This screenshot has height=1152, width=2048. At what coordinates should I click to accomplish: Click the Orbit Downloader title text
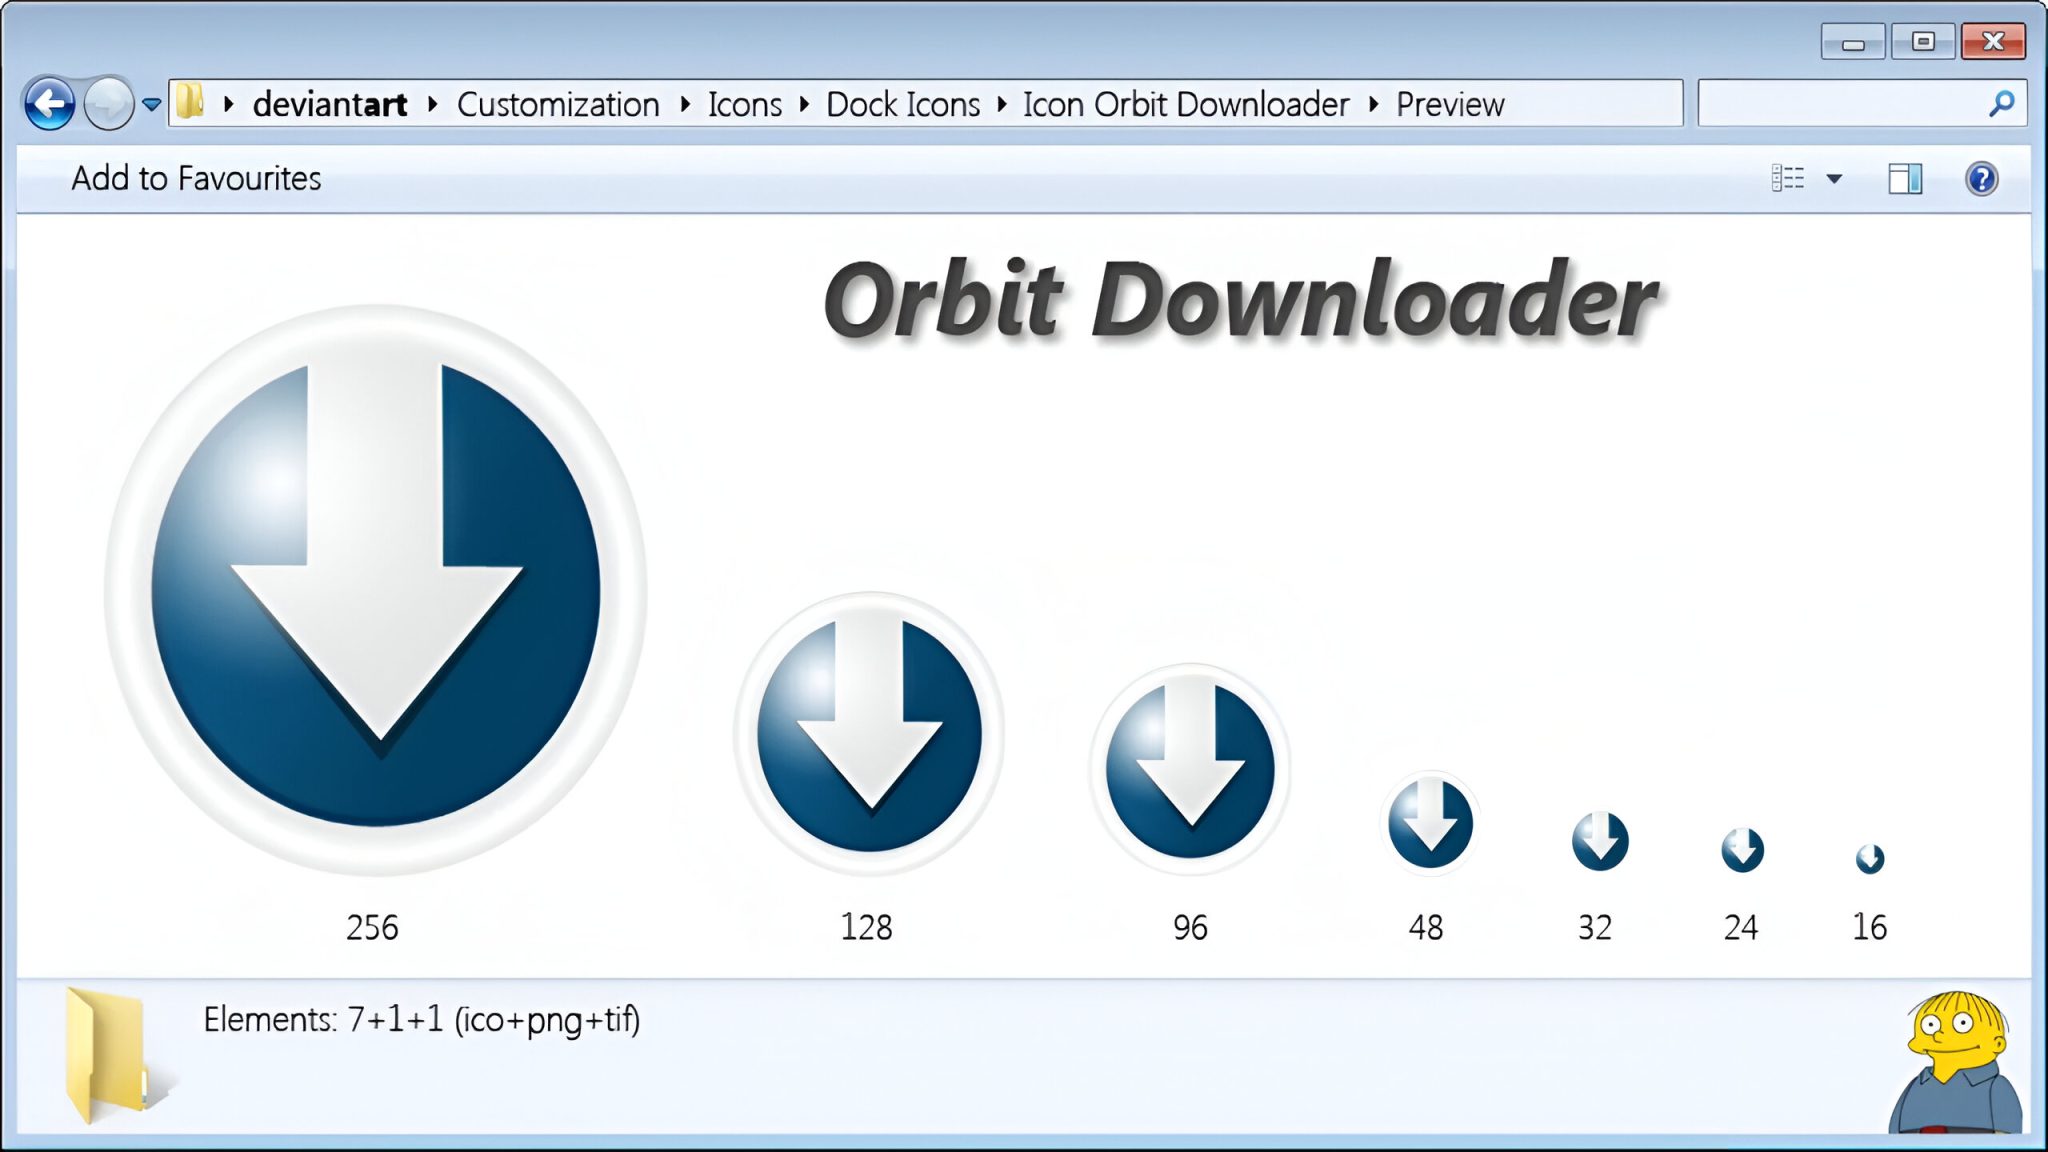[x=1240, y=300]
